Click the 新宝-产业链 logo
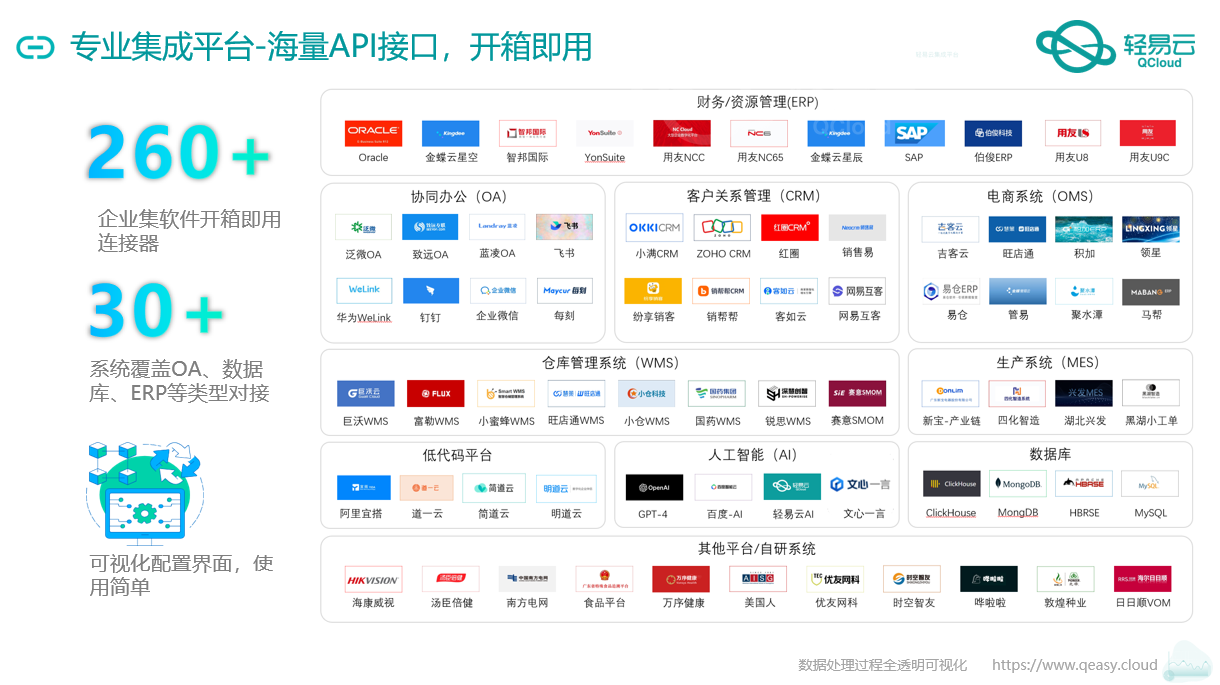The width and height of the screenshot is (1220, 685). tap(950, 392)
